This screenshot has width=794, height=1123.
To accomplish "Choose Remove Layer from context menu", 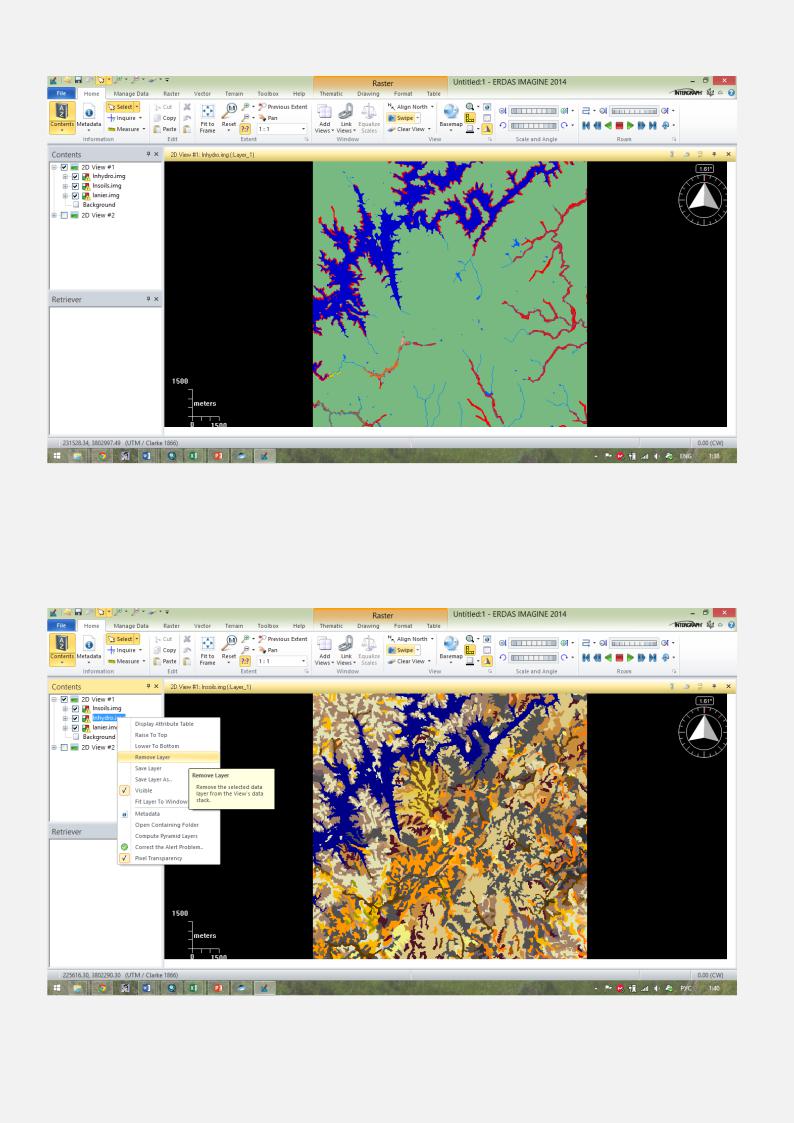I will click(169, 757).
